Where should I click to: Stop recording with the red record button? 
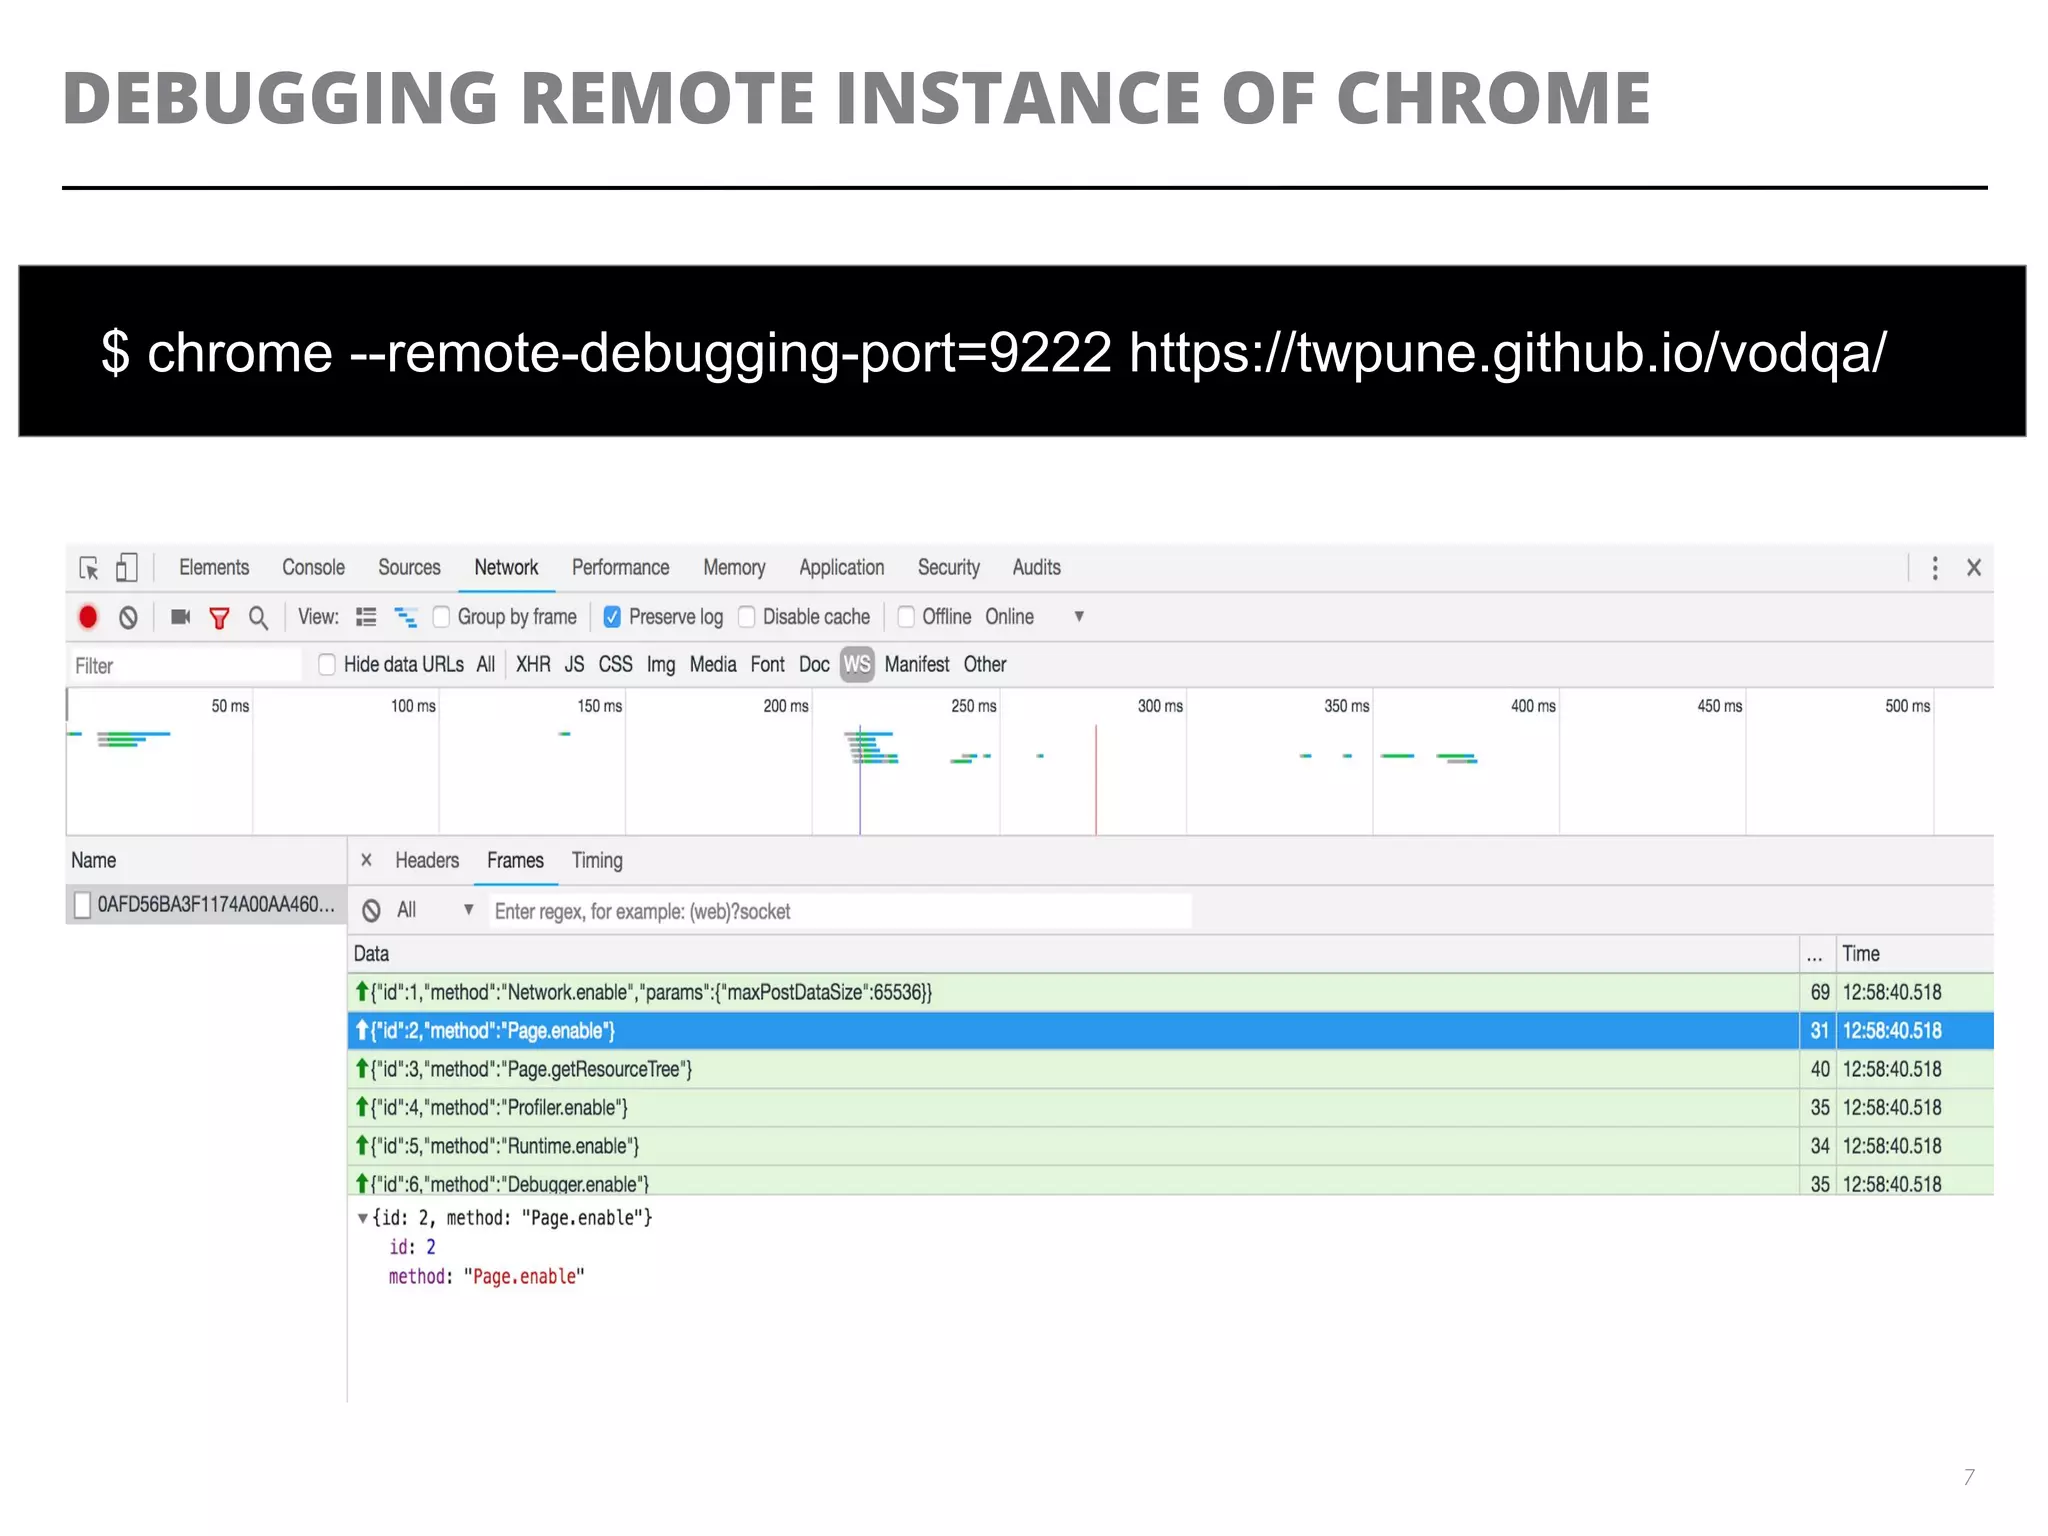[88, 617]
